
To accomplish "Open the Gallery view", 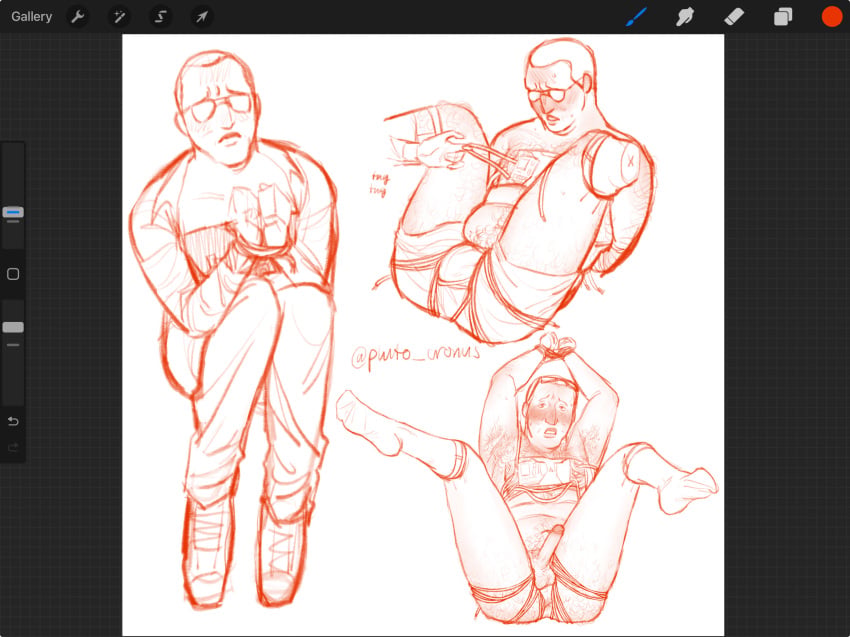I will pyautogui.click(x=31, y=17).
